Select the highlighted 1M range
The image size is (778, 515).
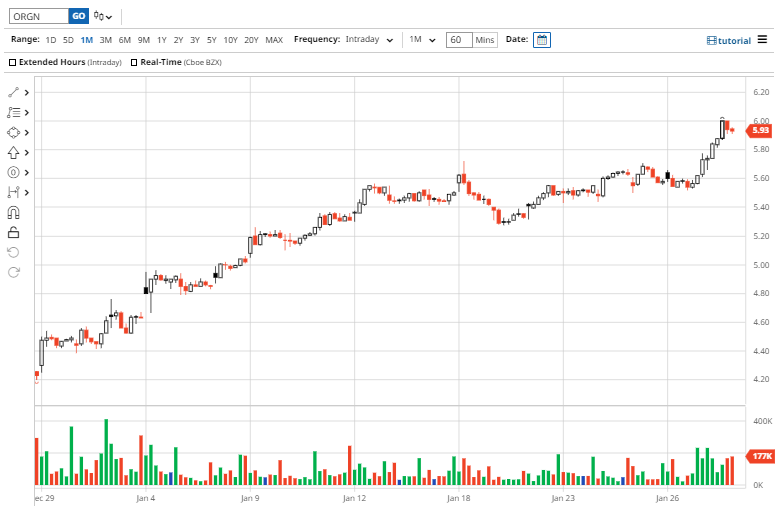tap(87, 40)
